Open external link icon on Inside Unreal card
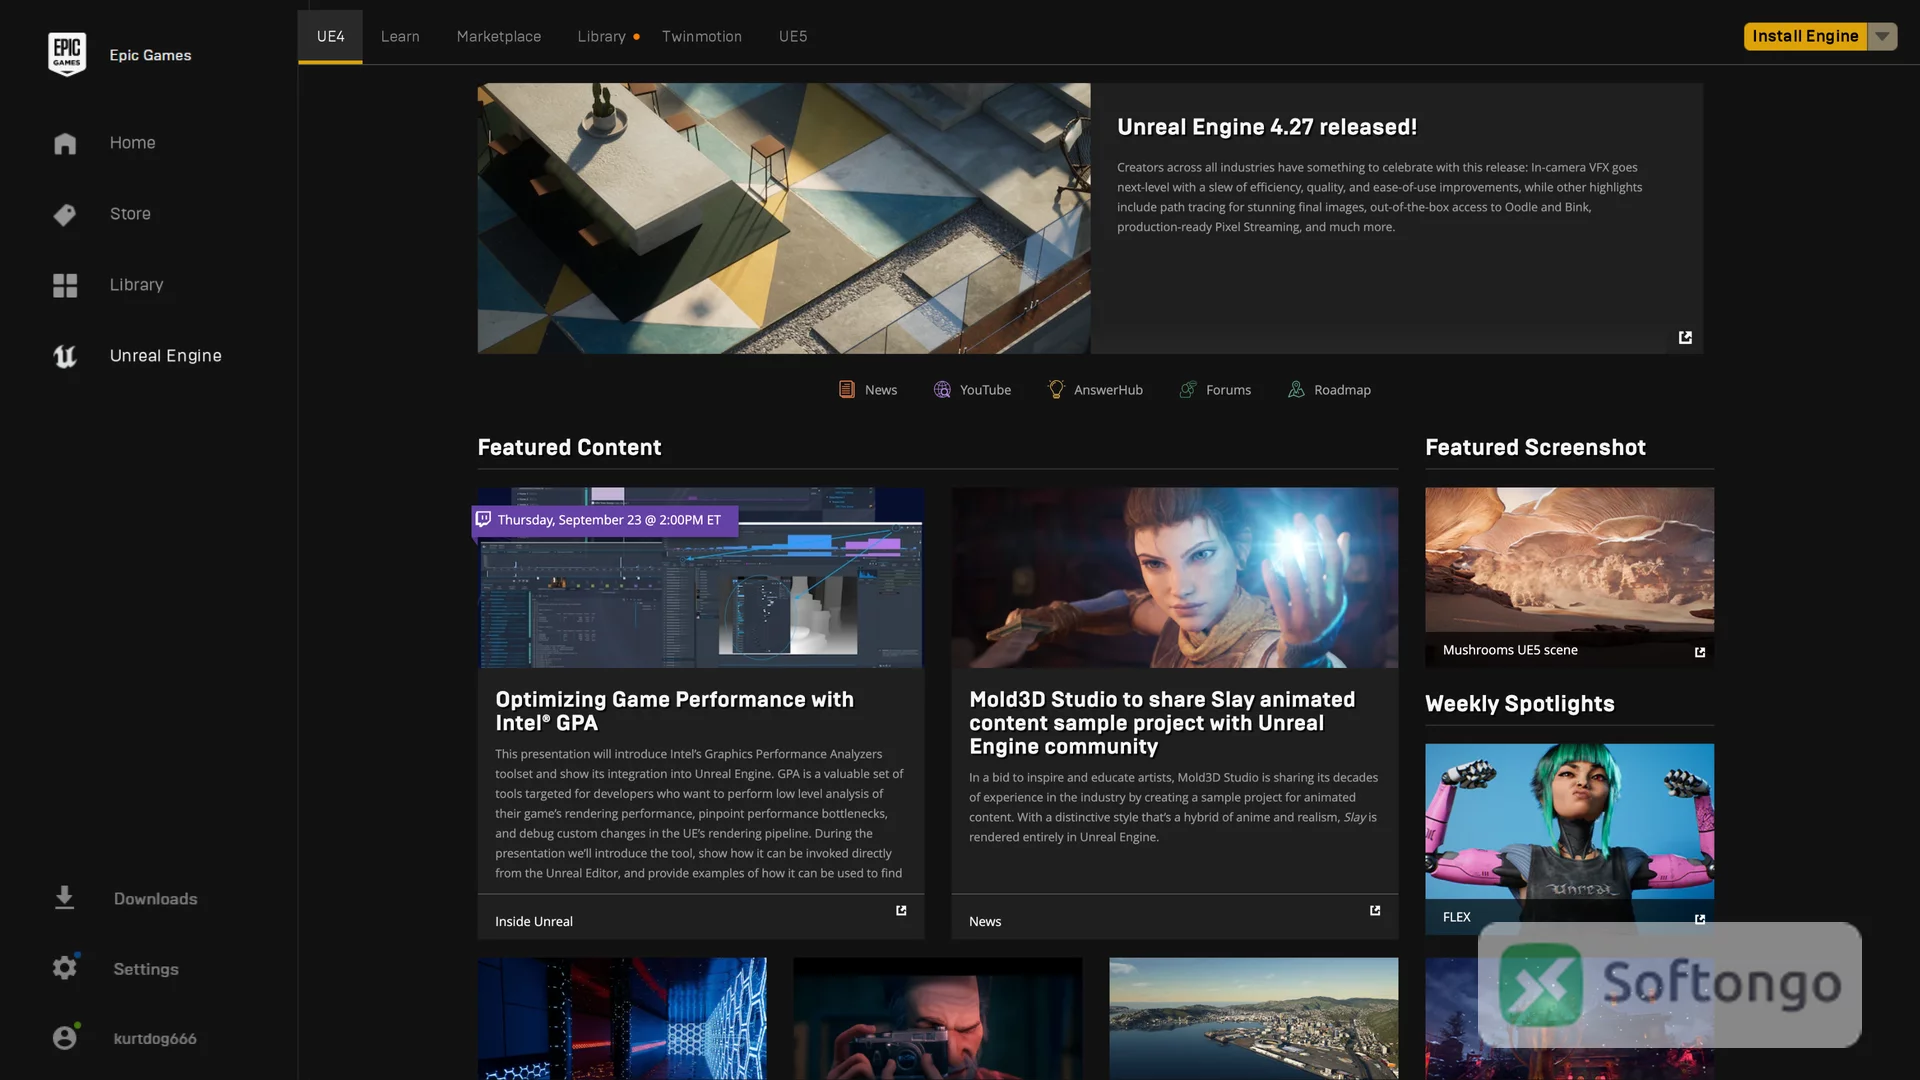1920x1080 pixels. pyautogui.click(x=901, y=910)
